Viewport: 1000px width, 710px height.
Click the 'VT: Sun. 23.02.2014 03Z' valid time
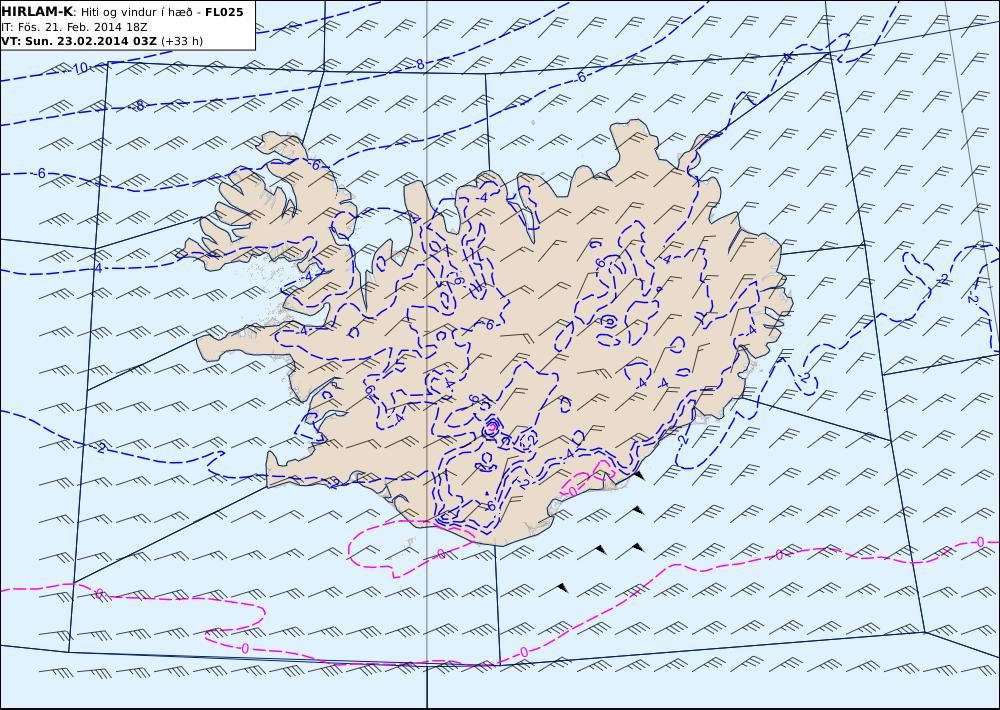pos(80,41)
